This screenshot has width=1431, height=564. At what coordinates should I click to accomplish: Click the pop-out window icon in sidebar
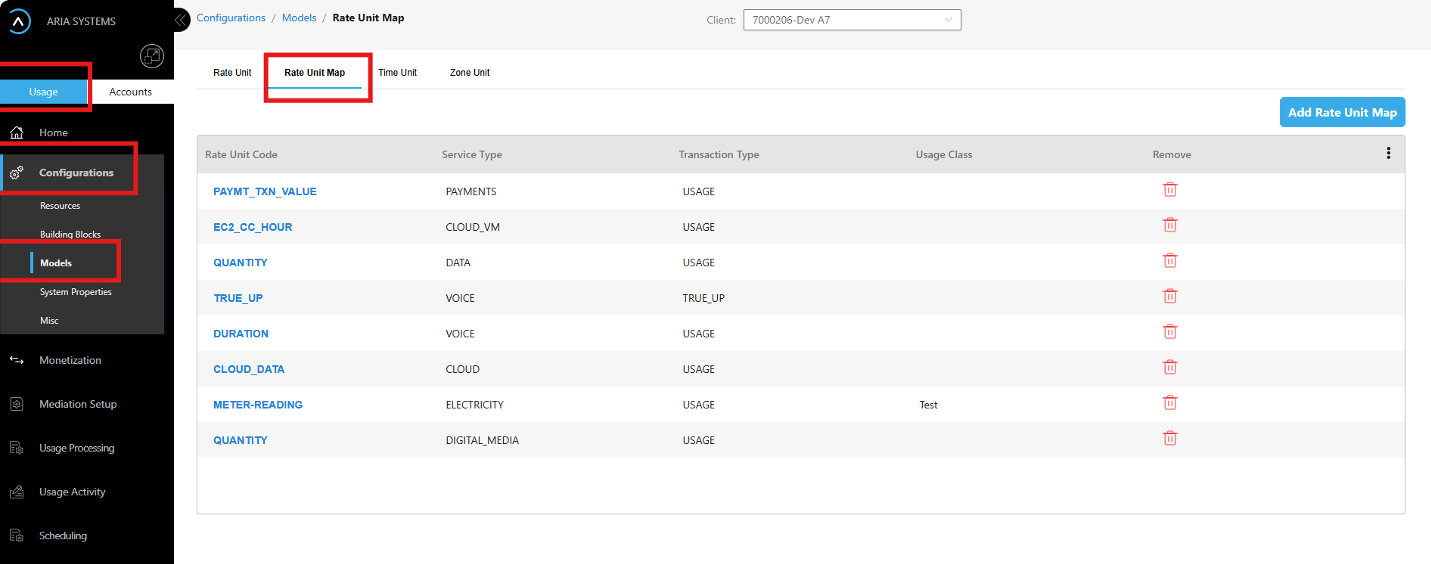151,57
